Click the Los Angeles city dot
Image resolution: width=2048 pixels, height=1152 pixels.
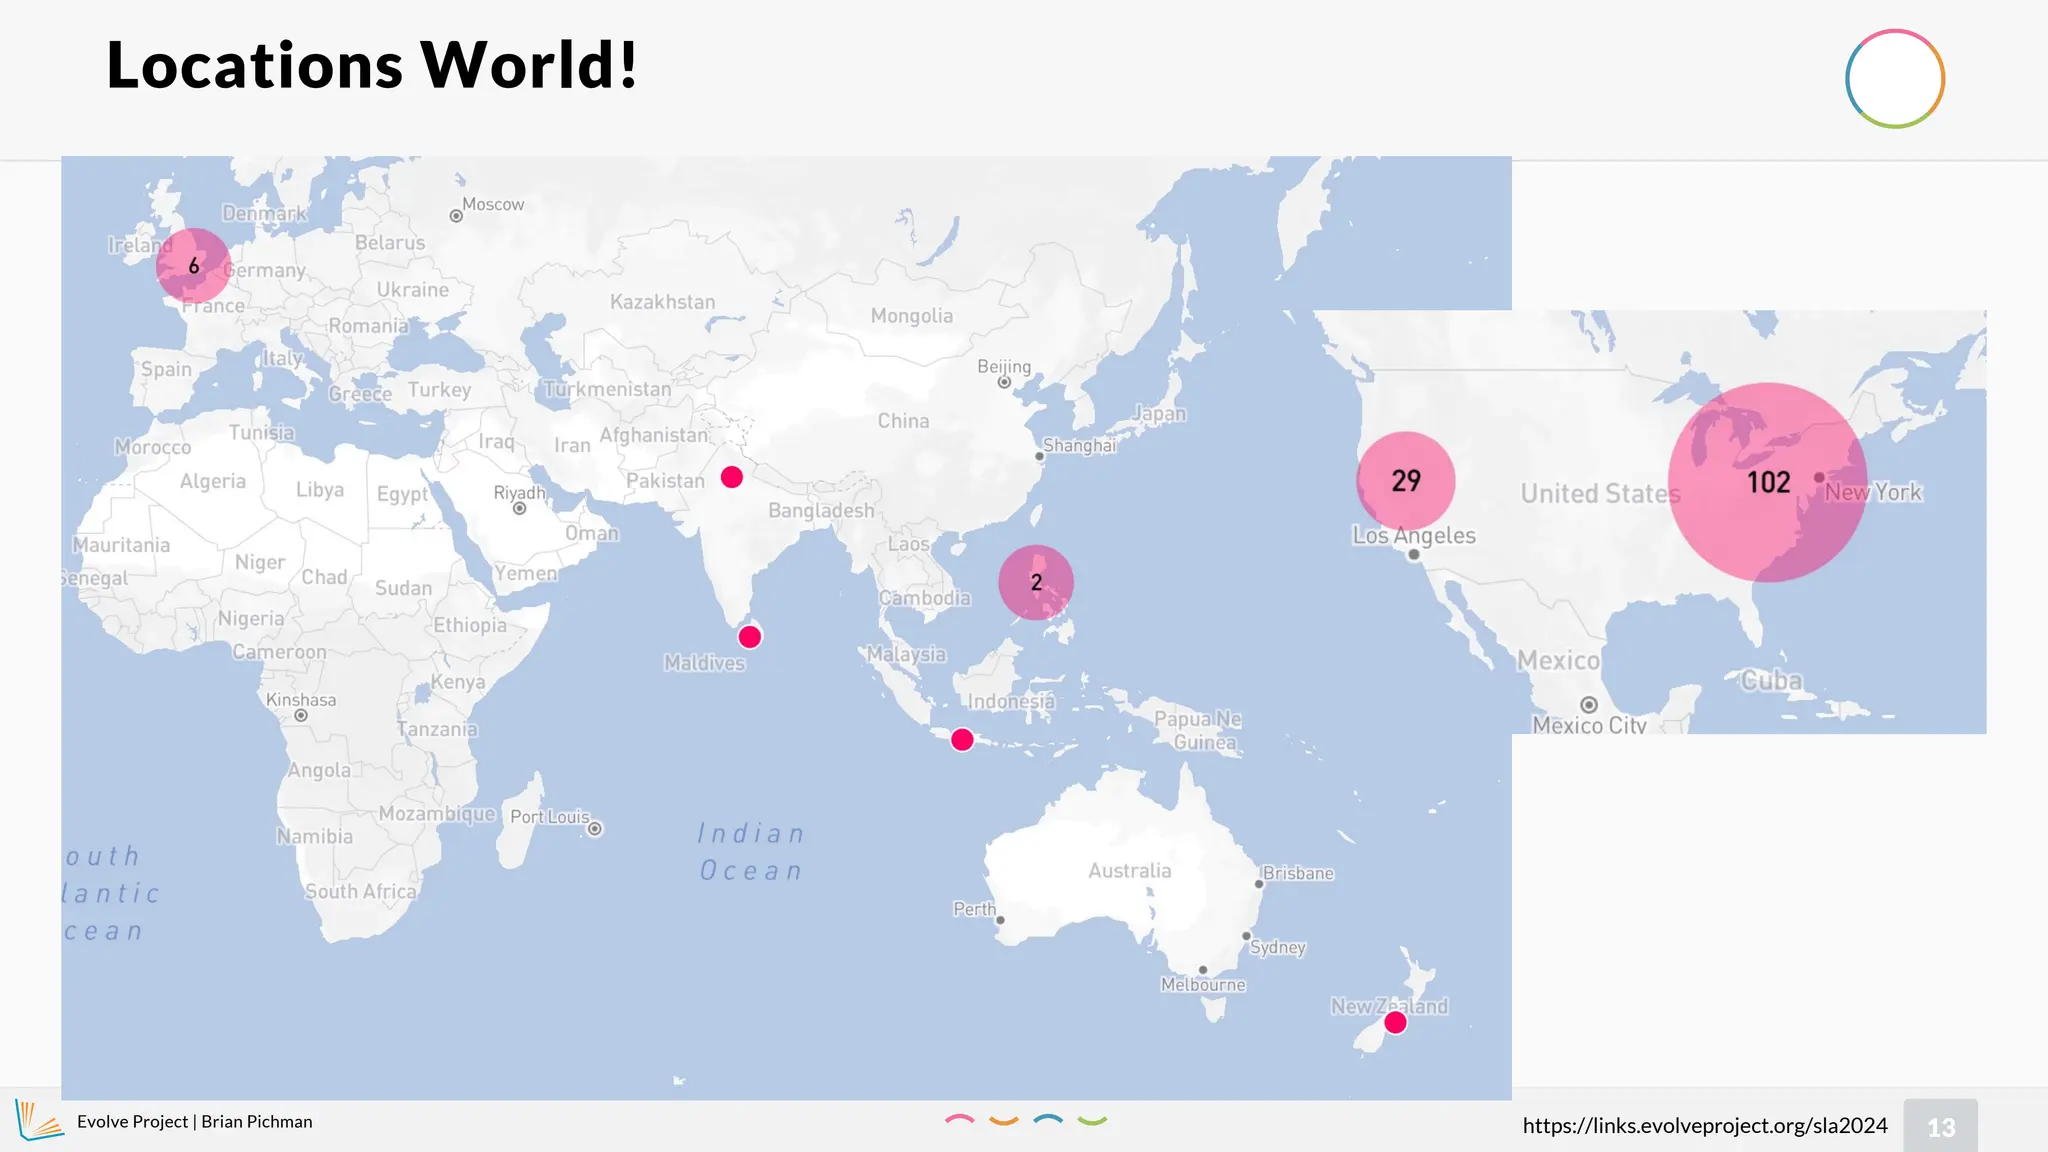click(1413, 554)
